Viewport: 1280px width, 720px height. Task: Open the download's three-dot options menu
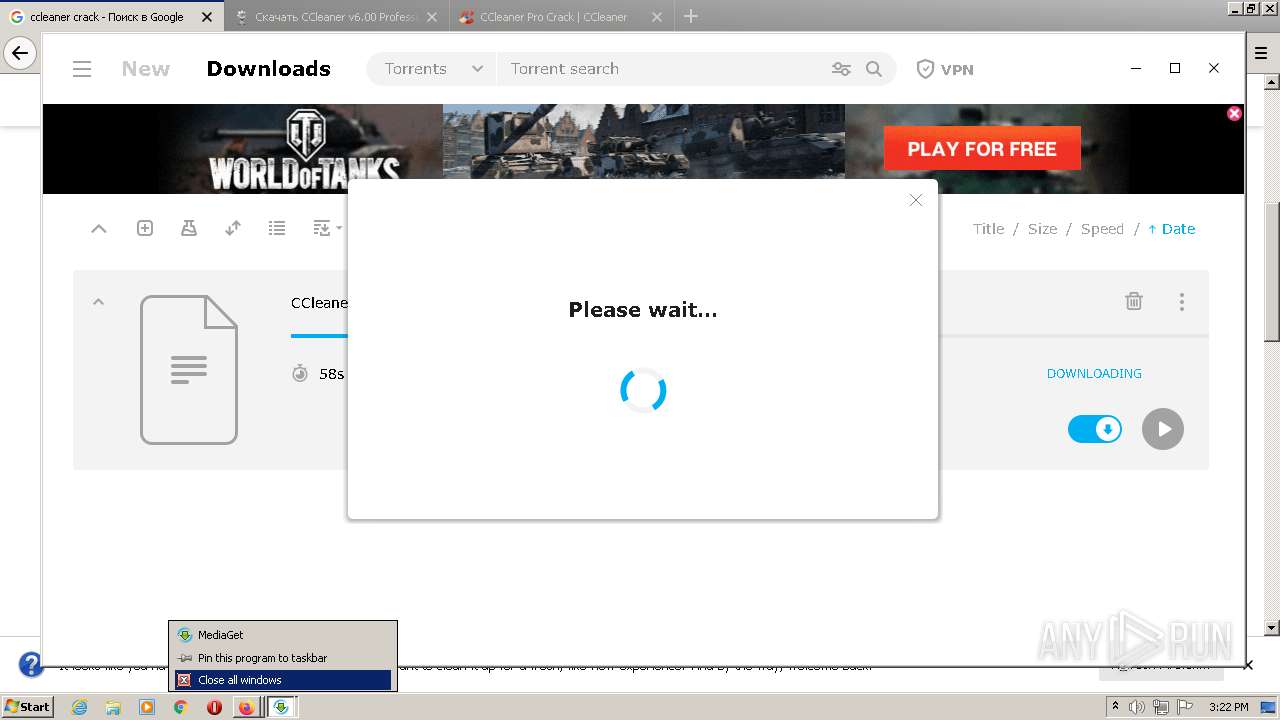(1182, 301)
